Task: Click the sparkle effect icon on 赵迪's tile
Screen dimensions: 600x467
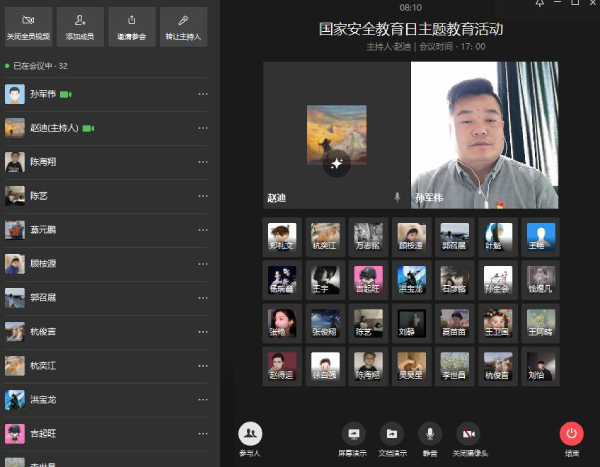Action: (336, 163)
